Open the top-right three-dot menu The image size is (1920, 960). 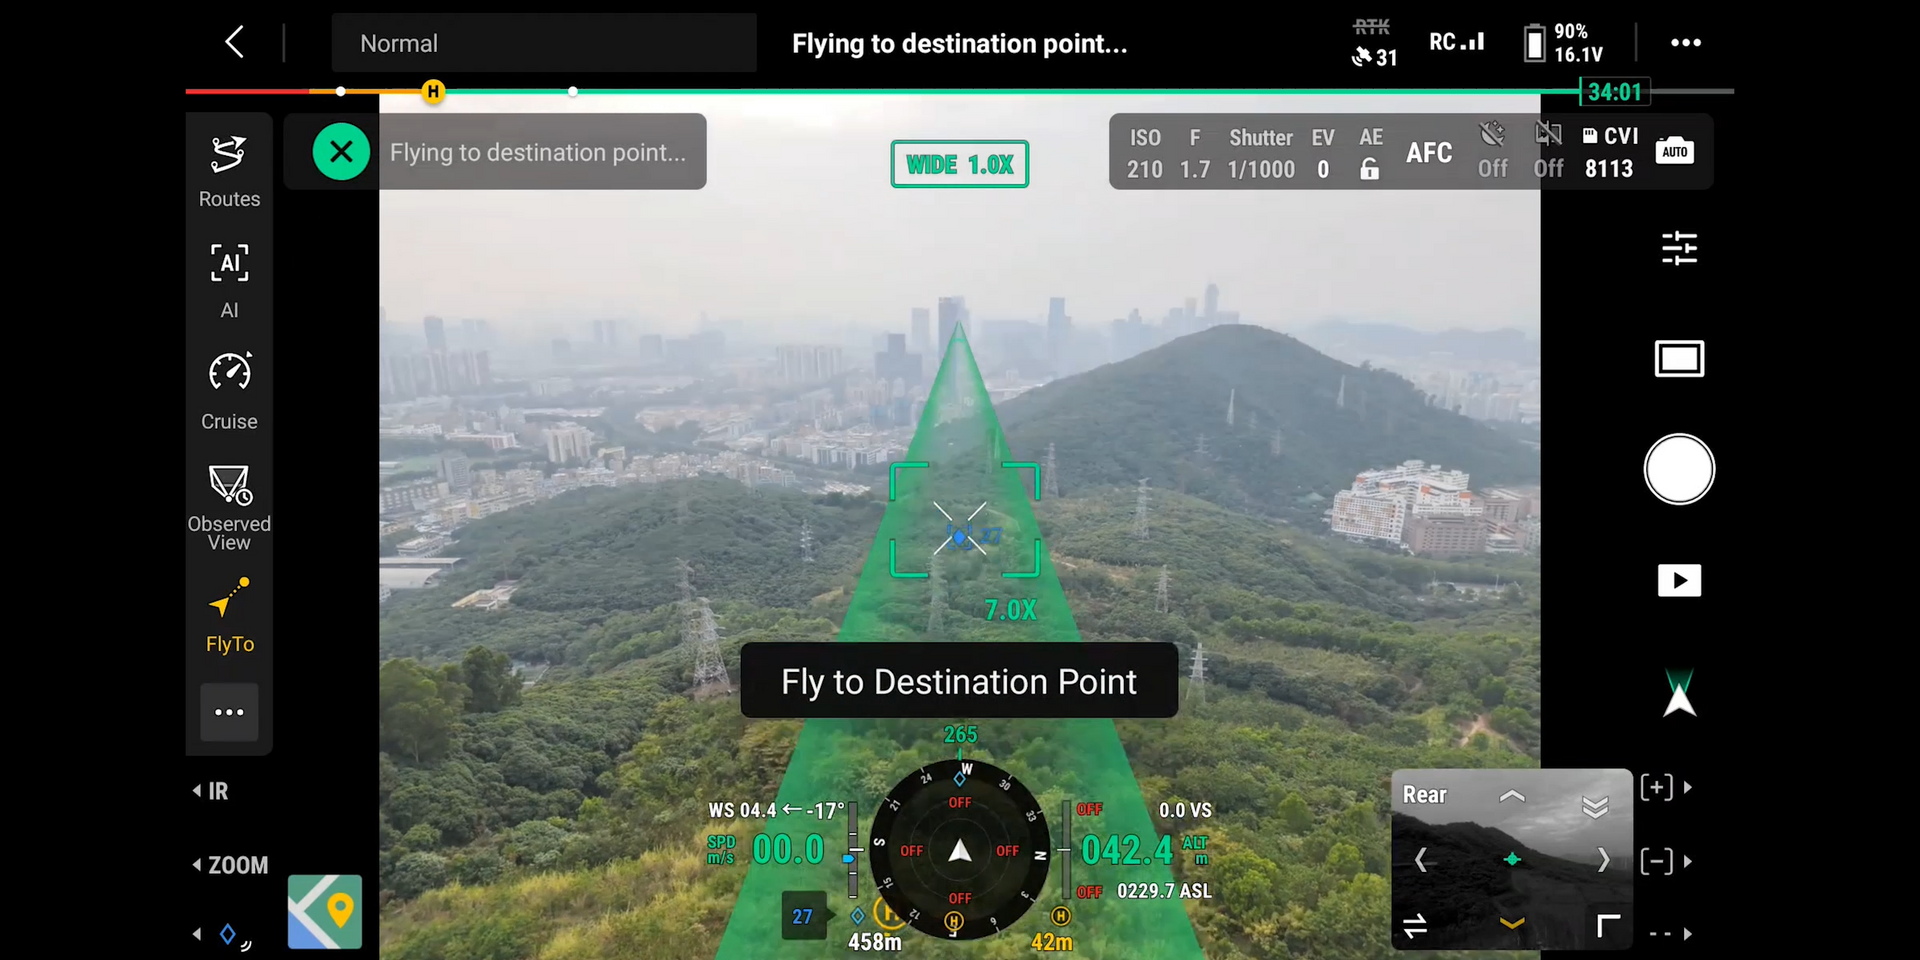(x=1685, y=43)
